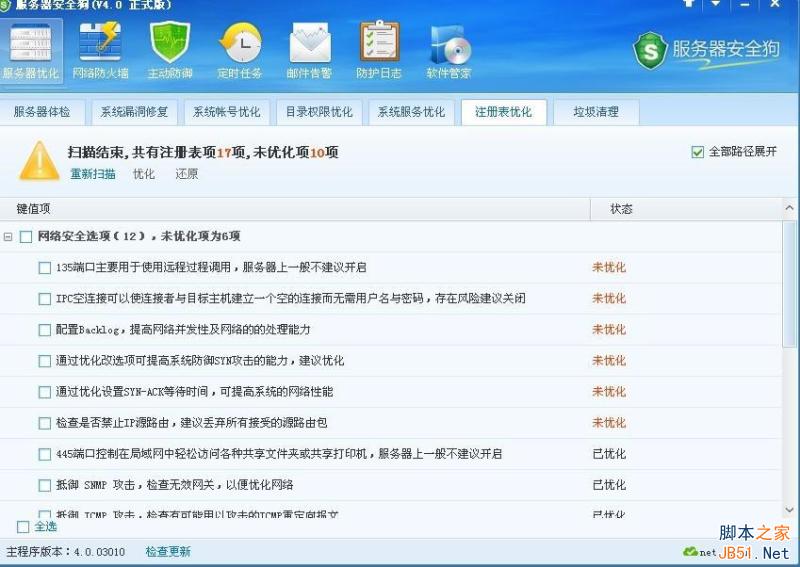Tick the 135端口 item checkbox
800x567 pixels.
(45, 268)
